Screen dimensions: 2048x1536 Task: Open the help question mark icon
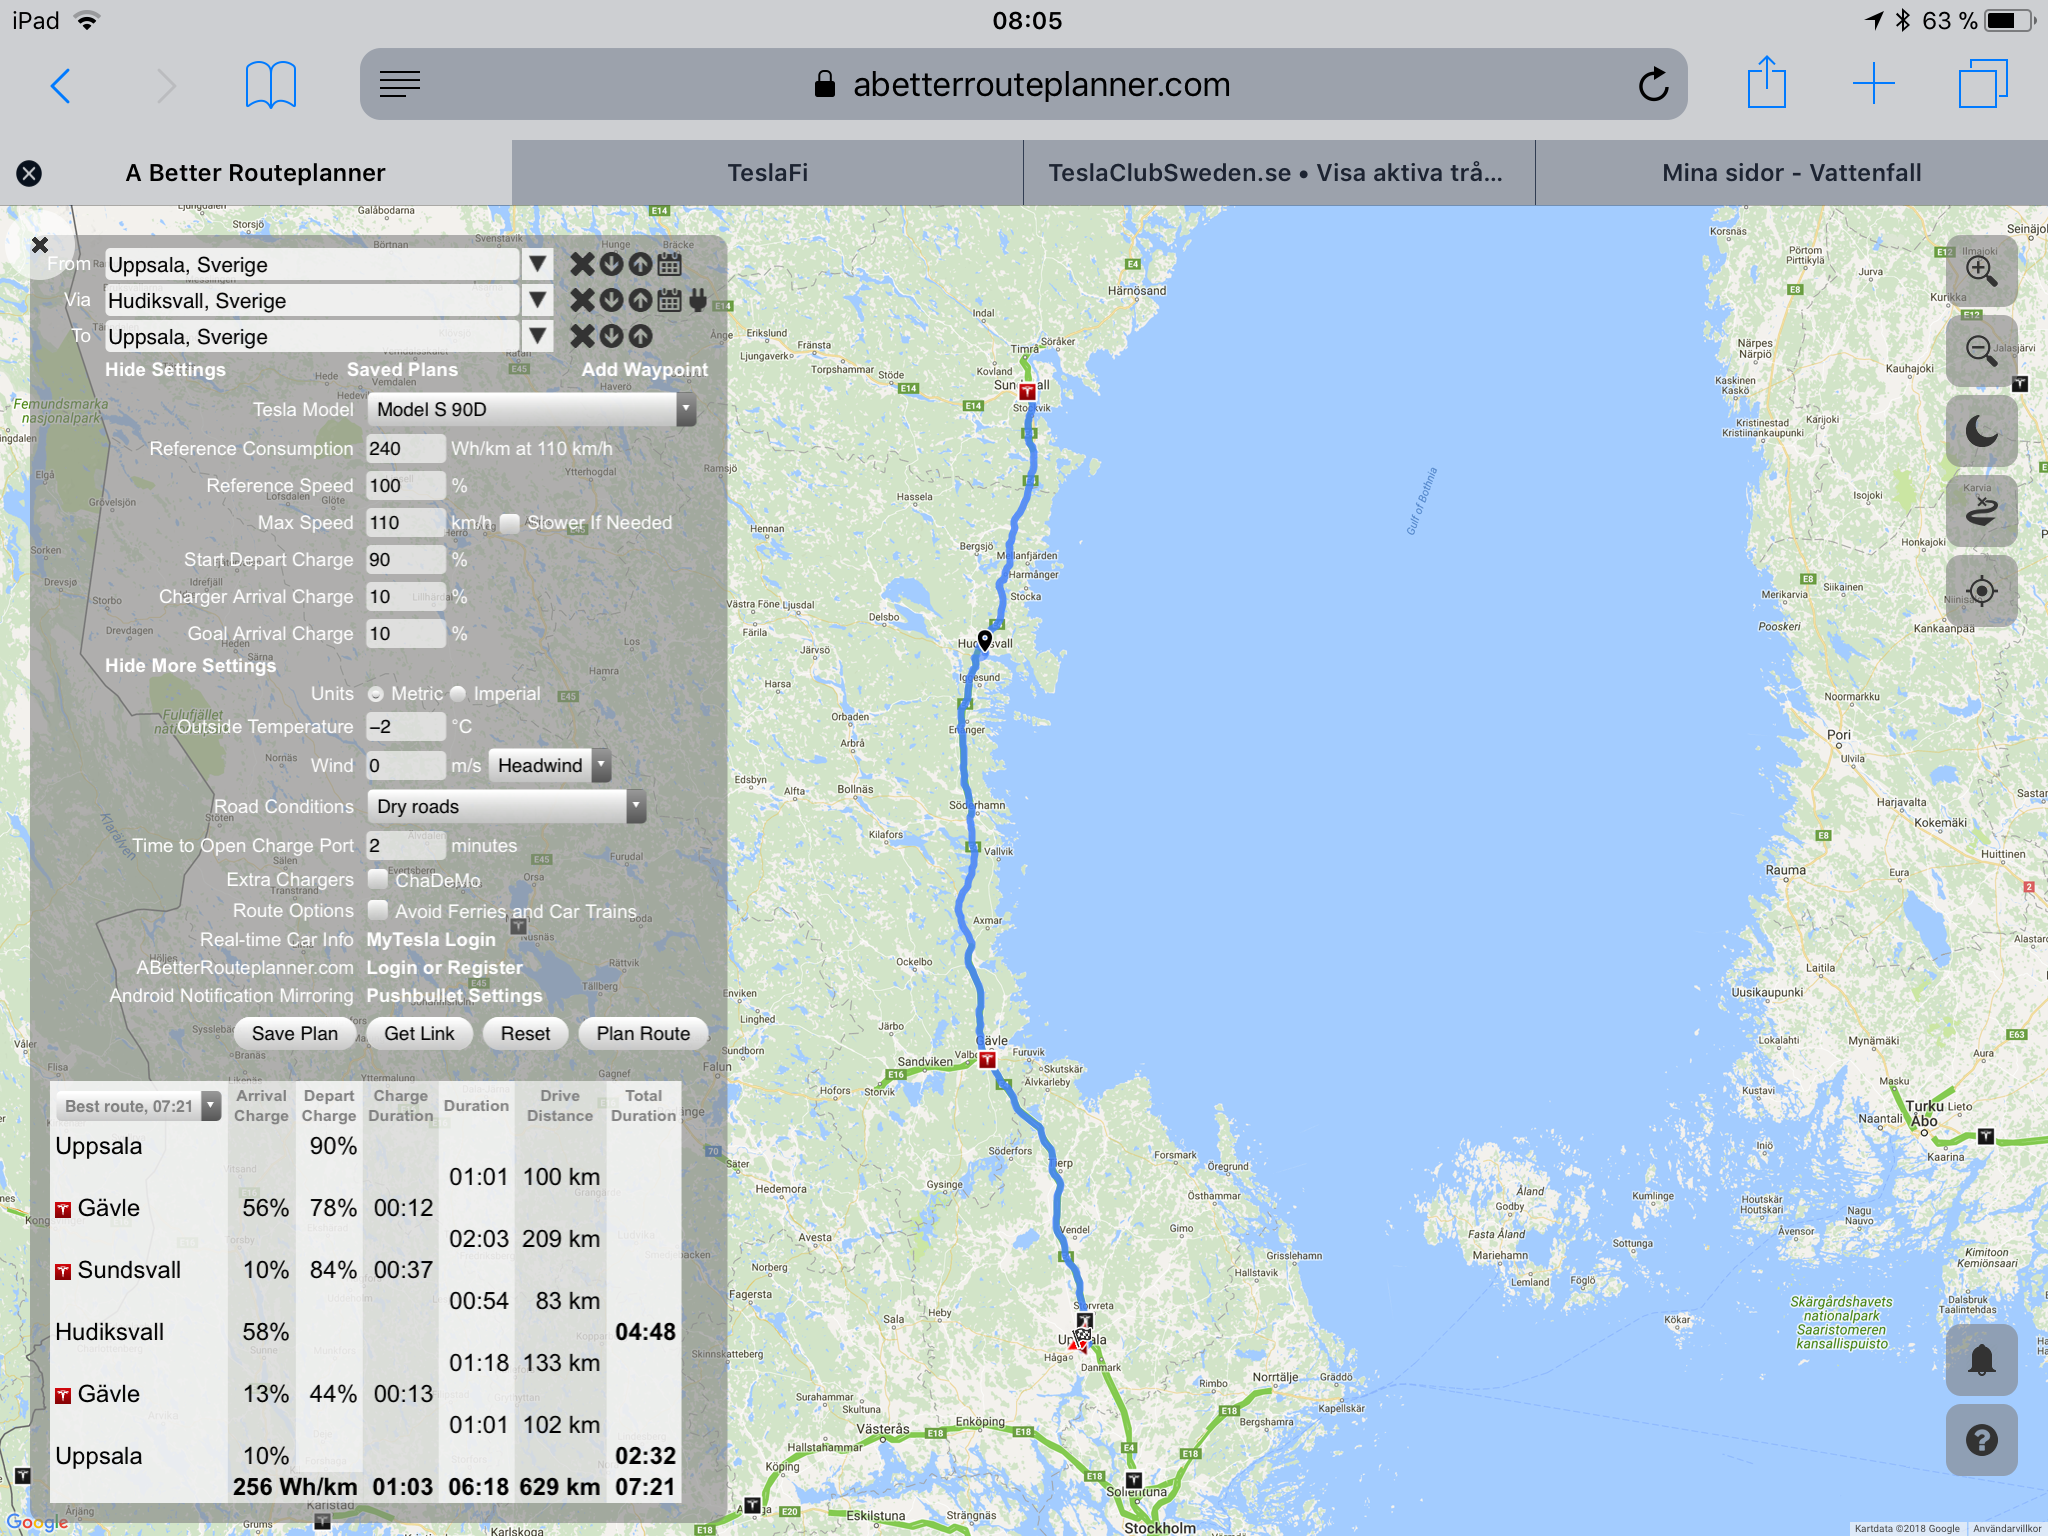point(1981,1440)
